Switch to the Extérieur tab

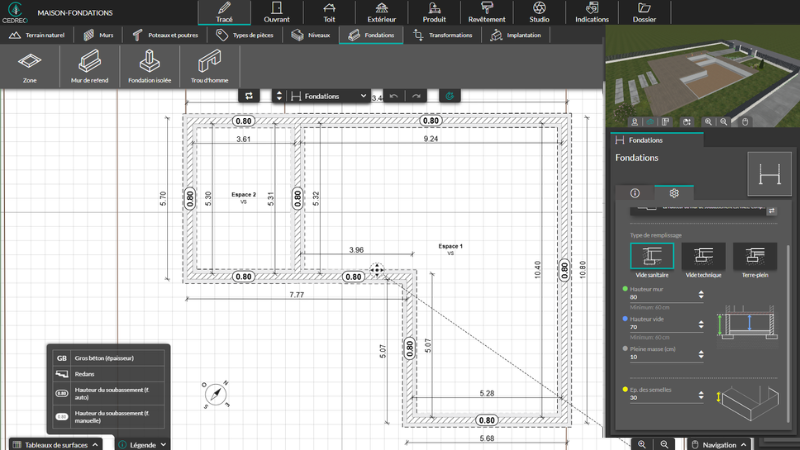click(382, 12)
